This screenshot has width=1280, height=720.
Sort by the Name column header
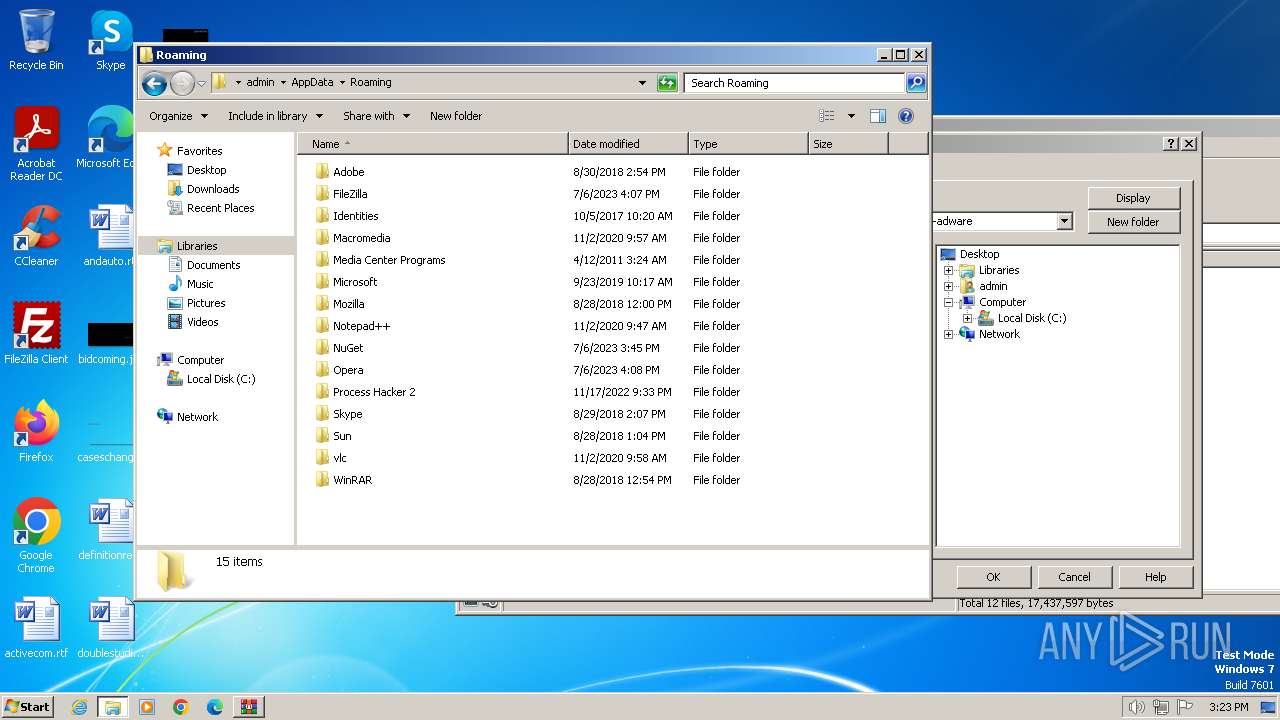[x=432, y=144]
